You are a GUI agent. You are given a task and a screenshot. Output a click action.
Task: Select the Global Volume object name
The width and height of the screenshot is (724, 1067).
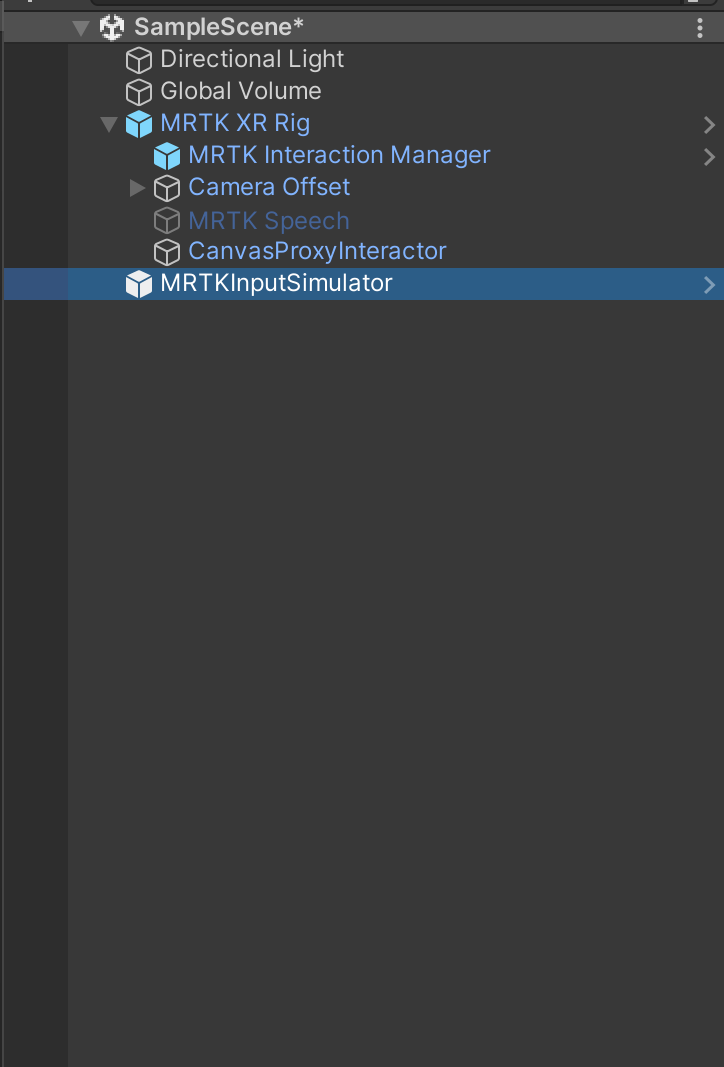pos(241,92)
